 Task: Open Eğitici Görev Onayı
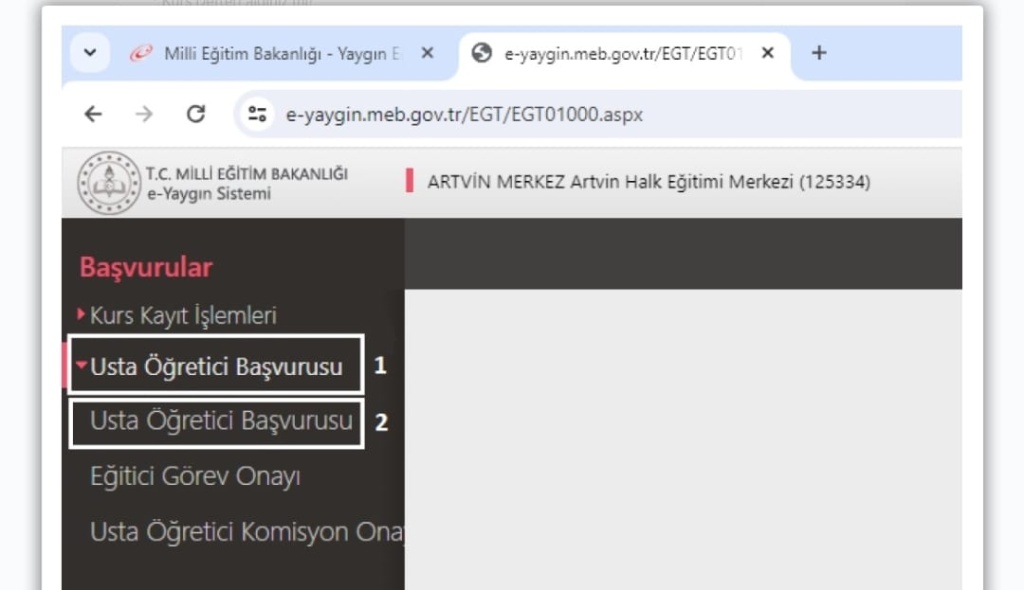point(195,477)
